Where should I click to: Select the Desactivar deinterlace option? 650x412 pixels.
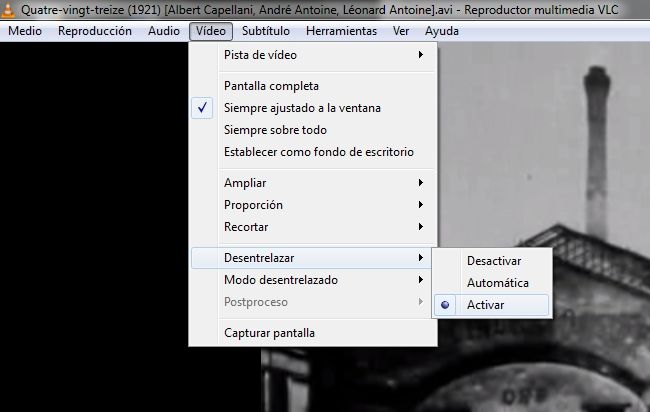pyautogui.click(x=492, y=261)
